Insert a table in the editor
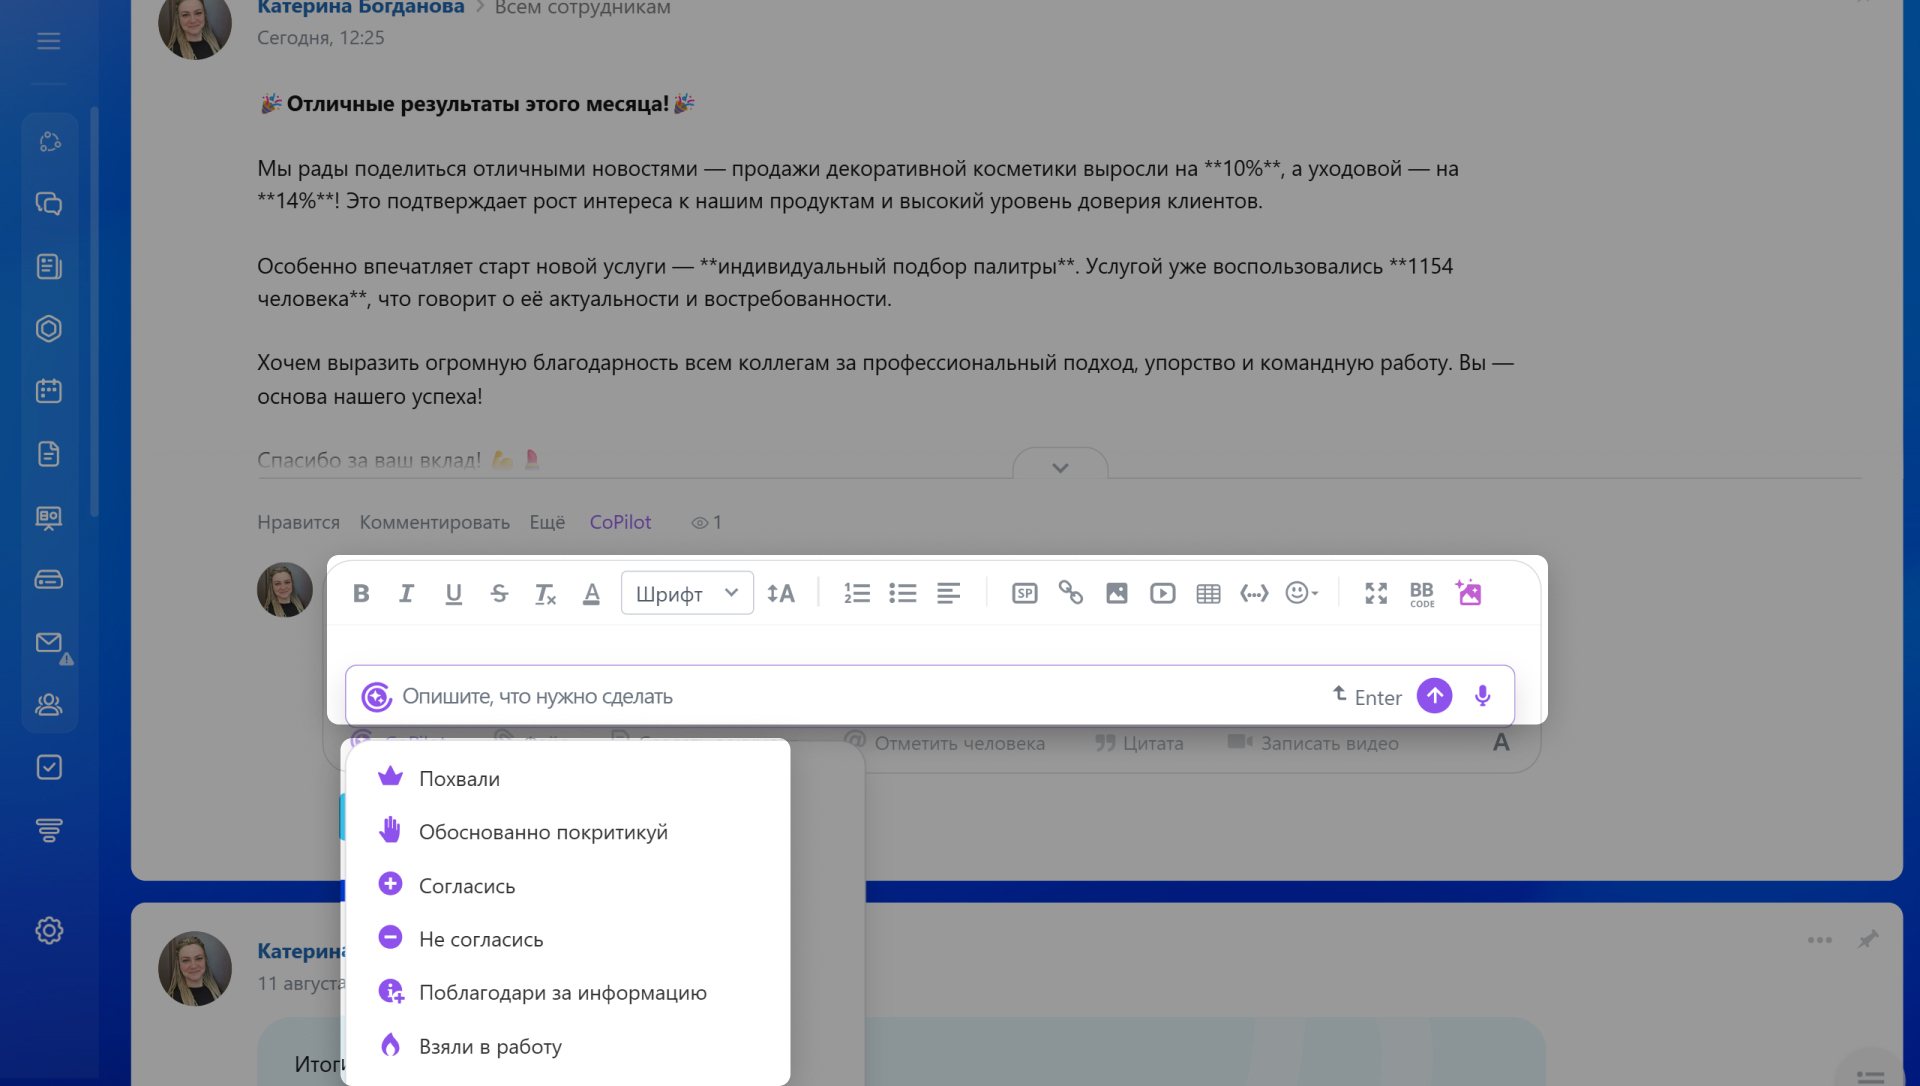This screenshot has height=1086, width=1920. click(x=1208, y=593)
